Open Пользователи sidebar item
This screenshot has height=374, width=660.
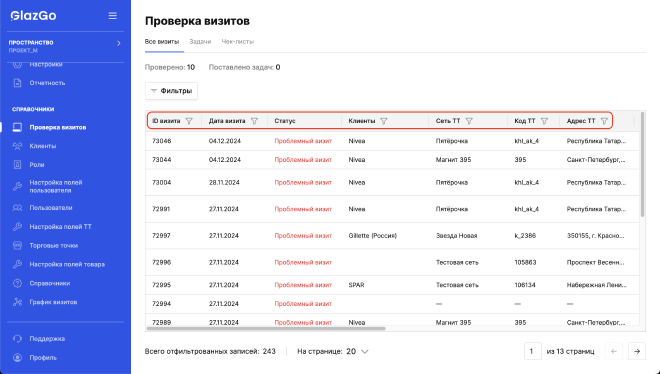pyautogui.click(x=51, y=208)
